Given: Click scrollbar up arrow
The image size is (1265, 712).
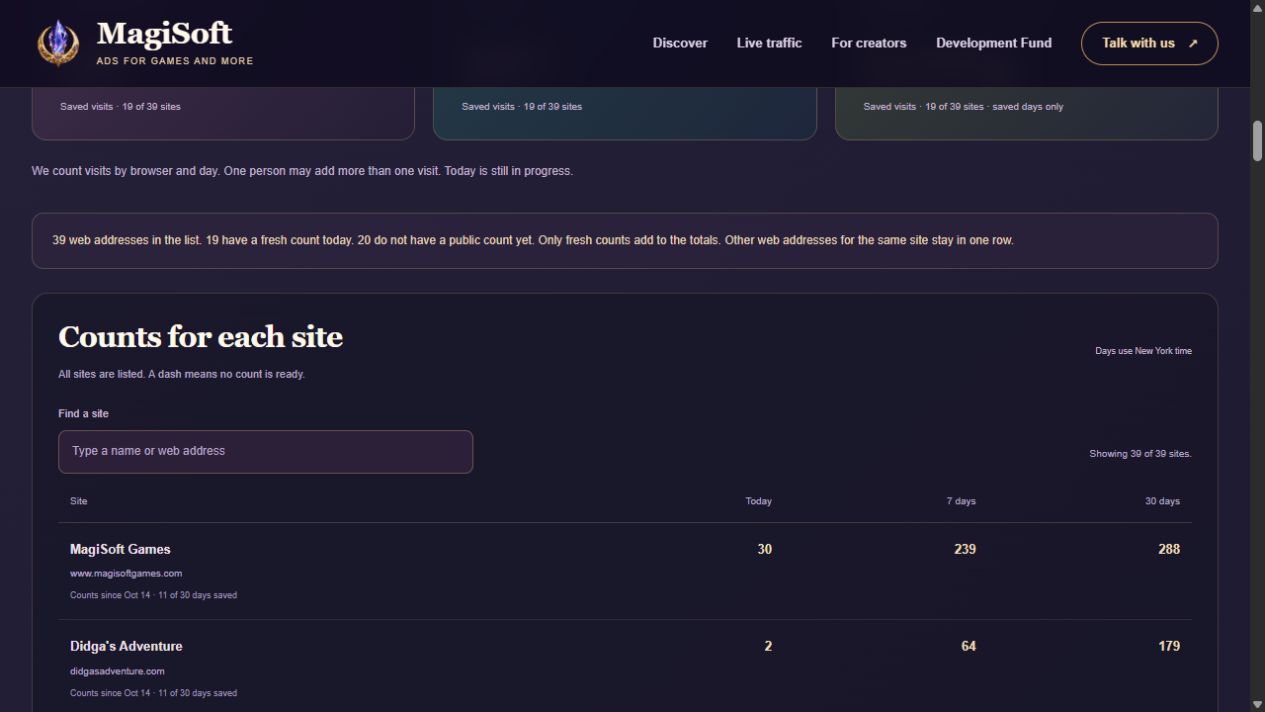Looking at the screenshot, I should 1257,7.
